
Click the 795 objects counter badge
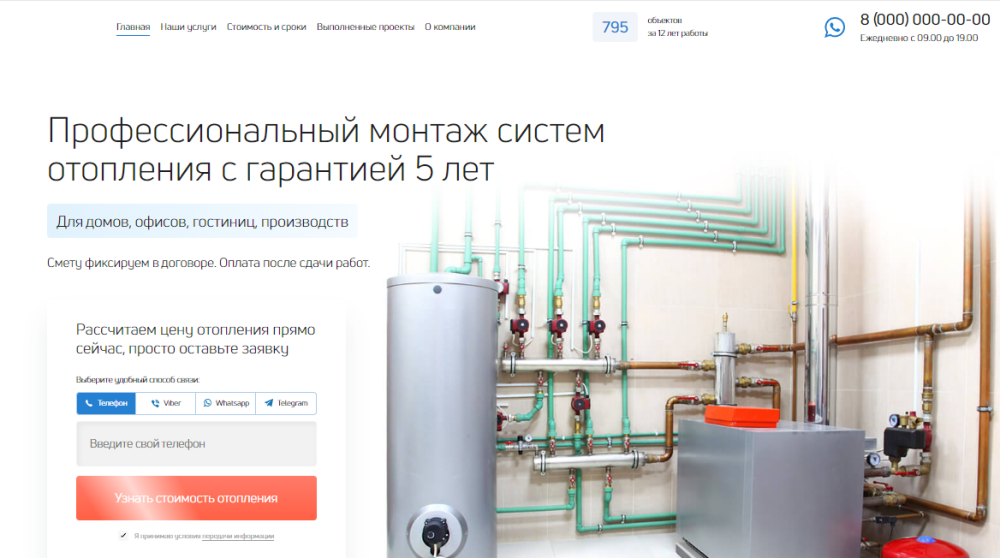615,27
